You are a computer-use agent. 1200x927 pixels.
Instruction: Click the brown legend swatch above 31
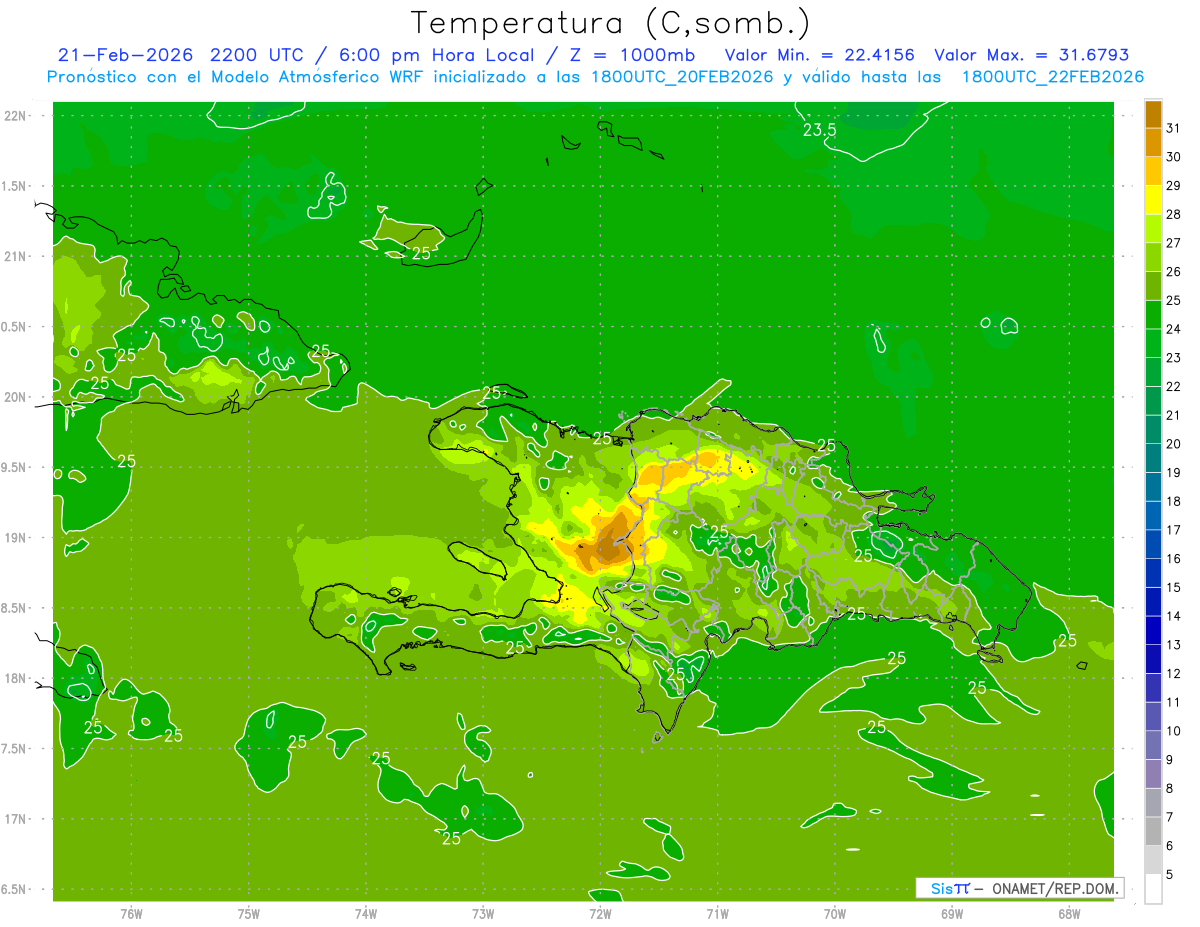pos(1153,114)
